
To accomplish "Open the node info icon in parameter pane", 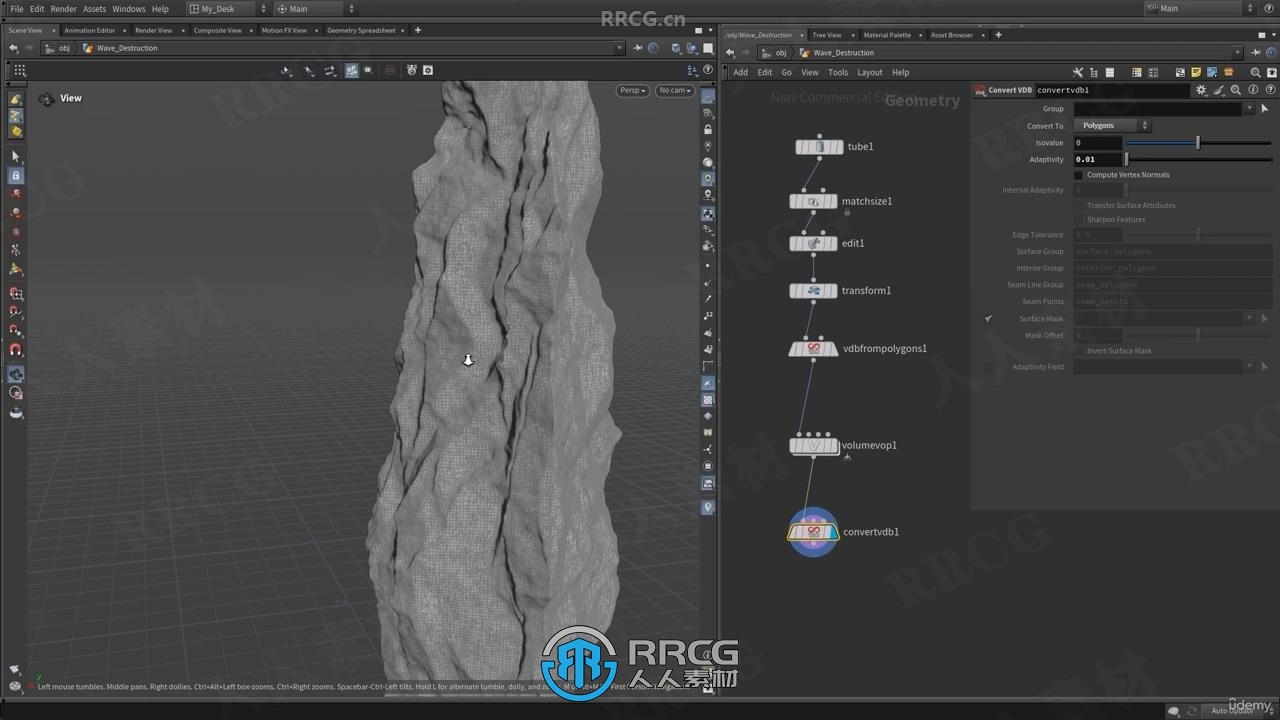I will [1253, 90].
